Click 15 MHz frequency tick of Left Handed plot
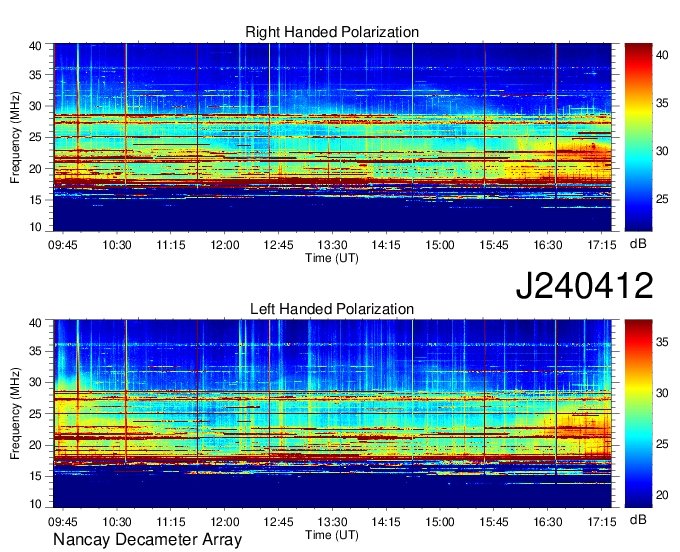 35,476
